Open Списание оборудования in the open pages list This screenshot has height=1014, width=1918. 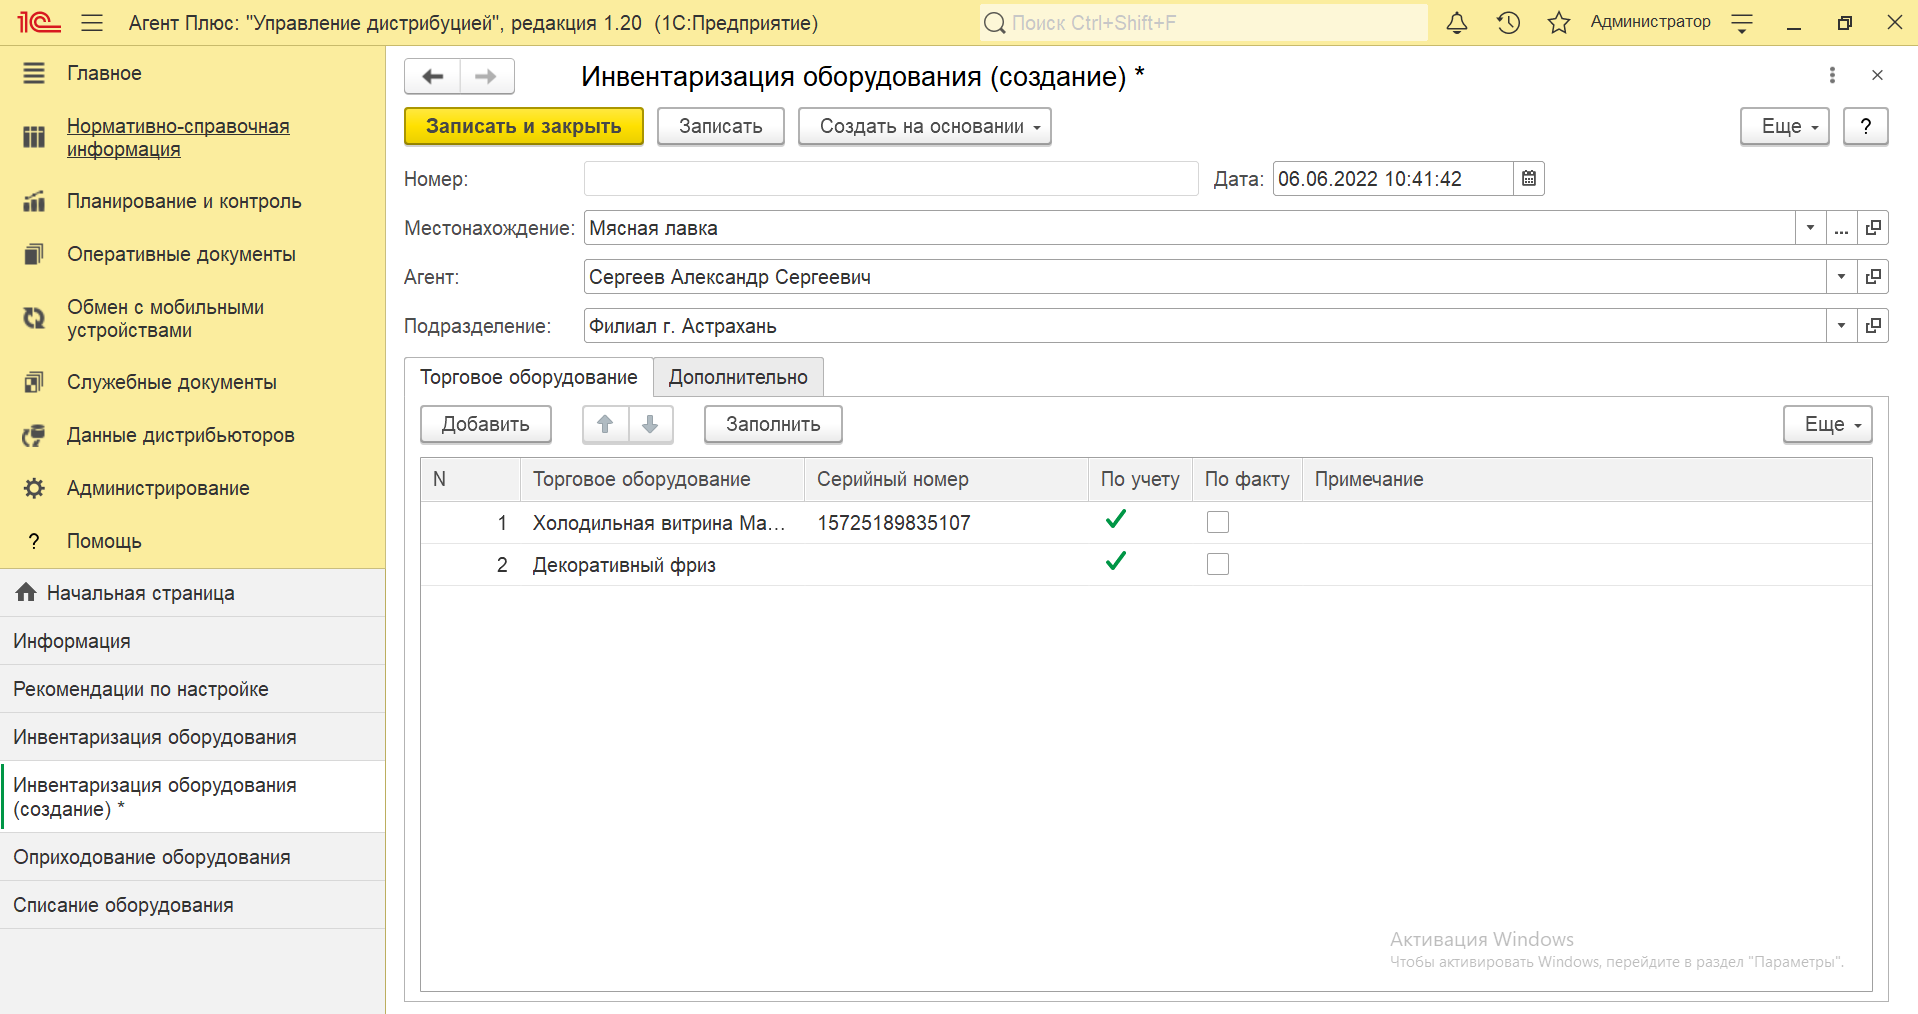point(123,905)
